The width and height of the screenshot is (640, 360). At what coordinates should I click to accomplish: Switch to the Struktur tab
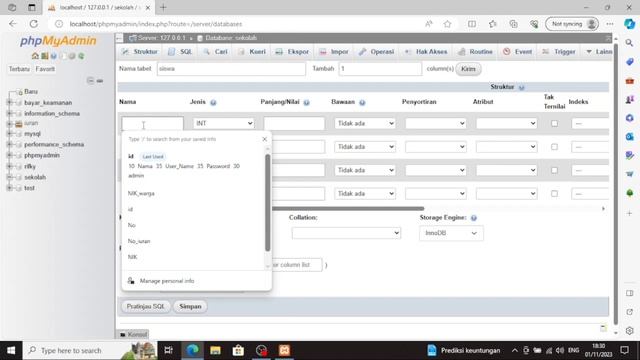(x=140, y=52)
